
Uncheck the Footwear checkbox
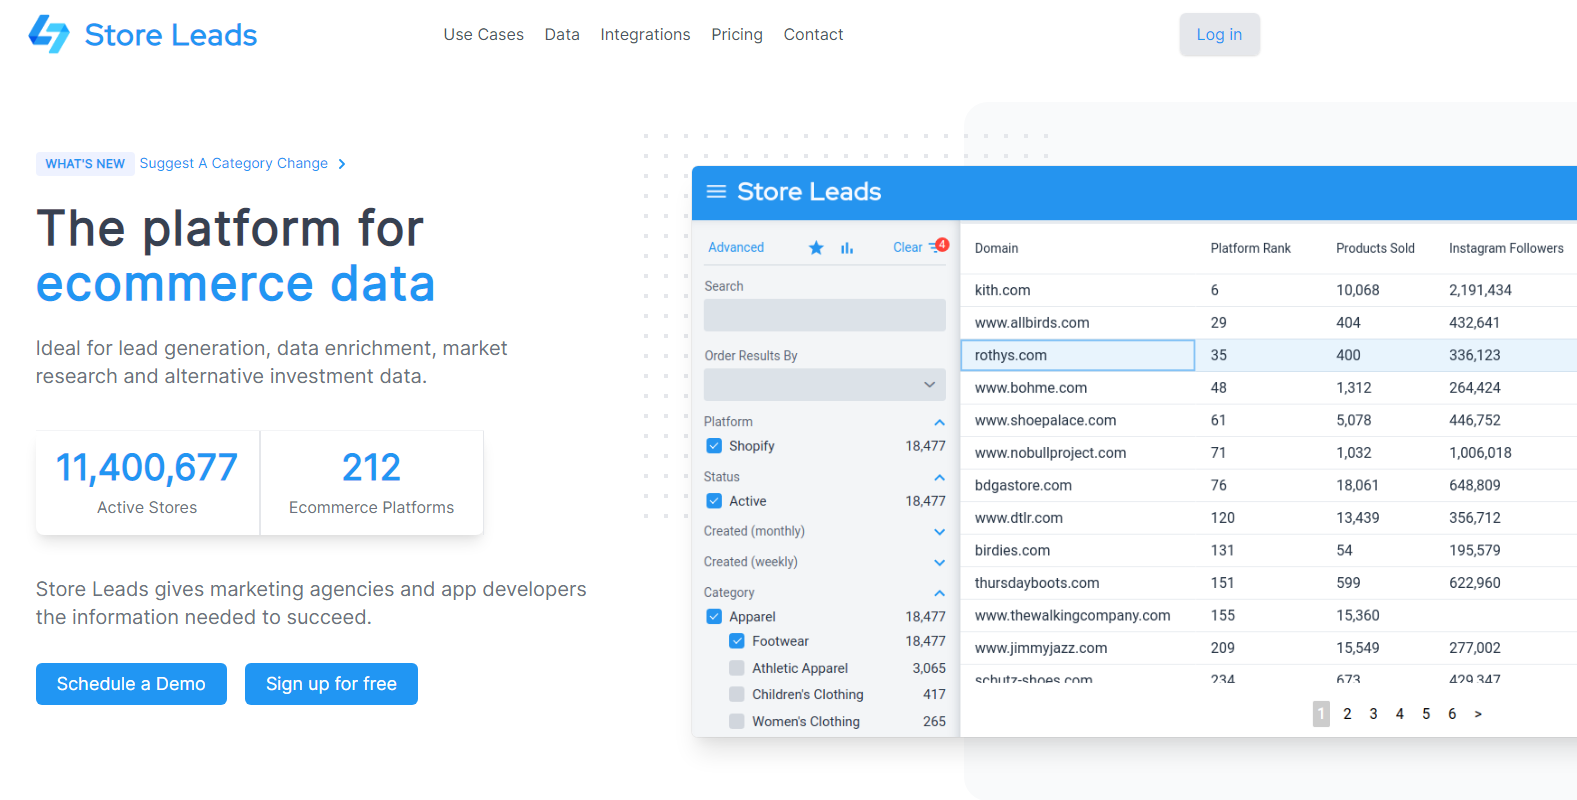pyautogui.click(x=737, y=641)
